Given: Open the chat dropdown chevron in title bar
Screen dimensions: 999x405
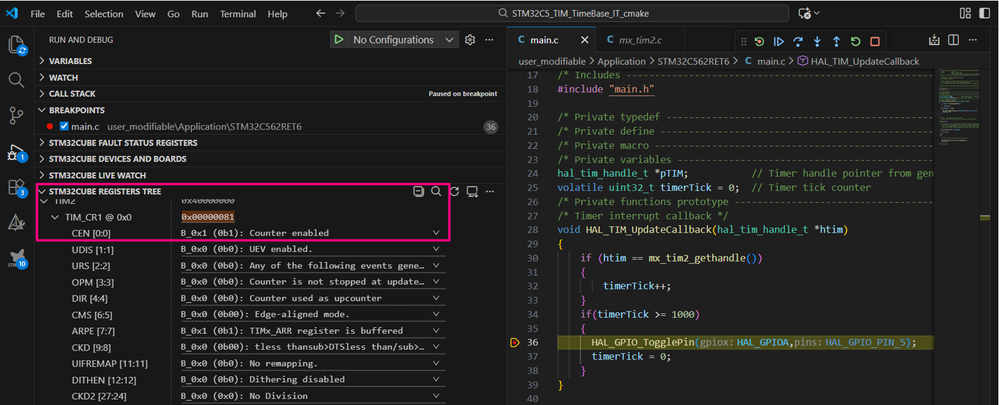Looking at the screenshot, I should [817, 13].
